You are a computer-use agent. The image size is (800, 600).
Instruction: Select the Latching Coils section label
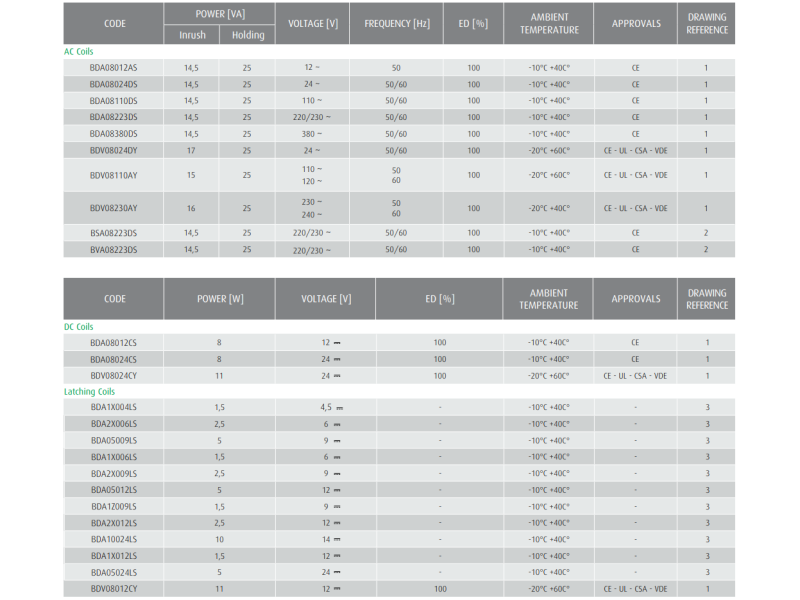coord(89,392)
